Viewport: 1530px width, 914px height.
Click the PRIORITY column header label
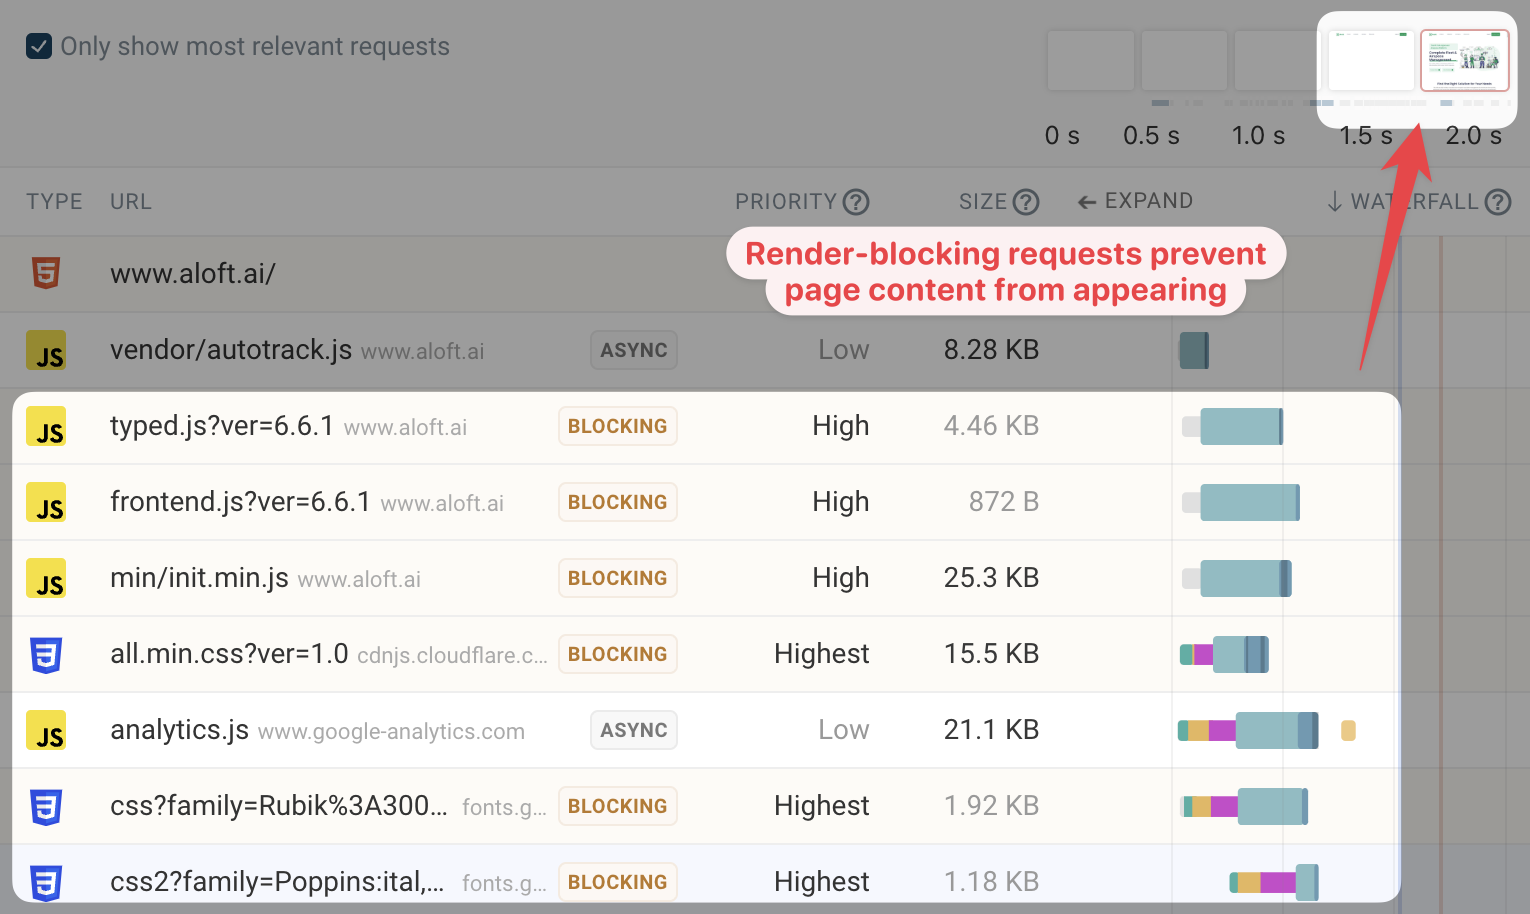pyautogui.click(x=786, y=202)
